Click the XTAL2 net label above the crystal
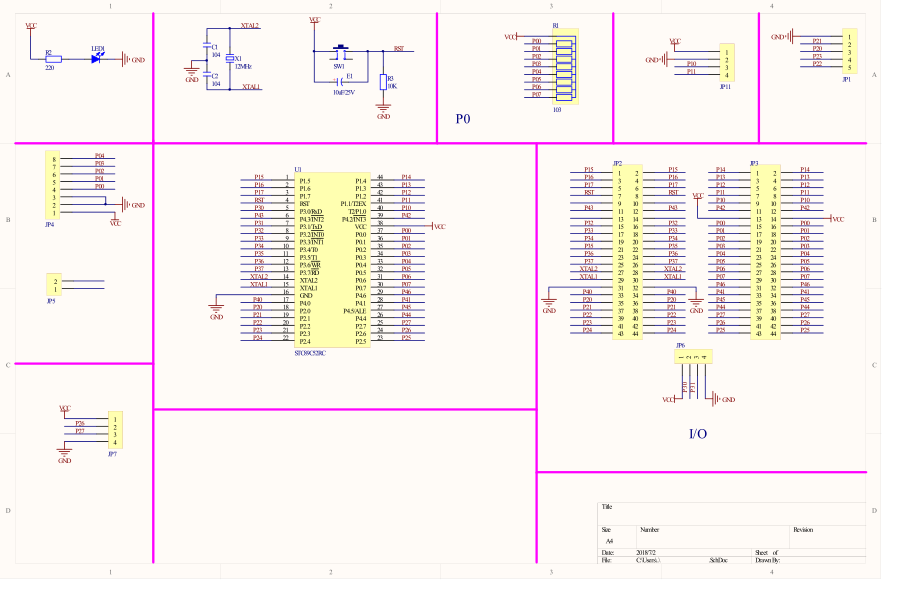 tap(249, 25)
